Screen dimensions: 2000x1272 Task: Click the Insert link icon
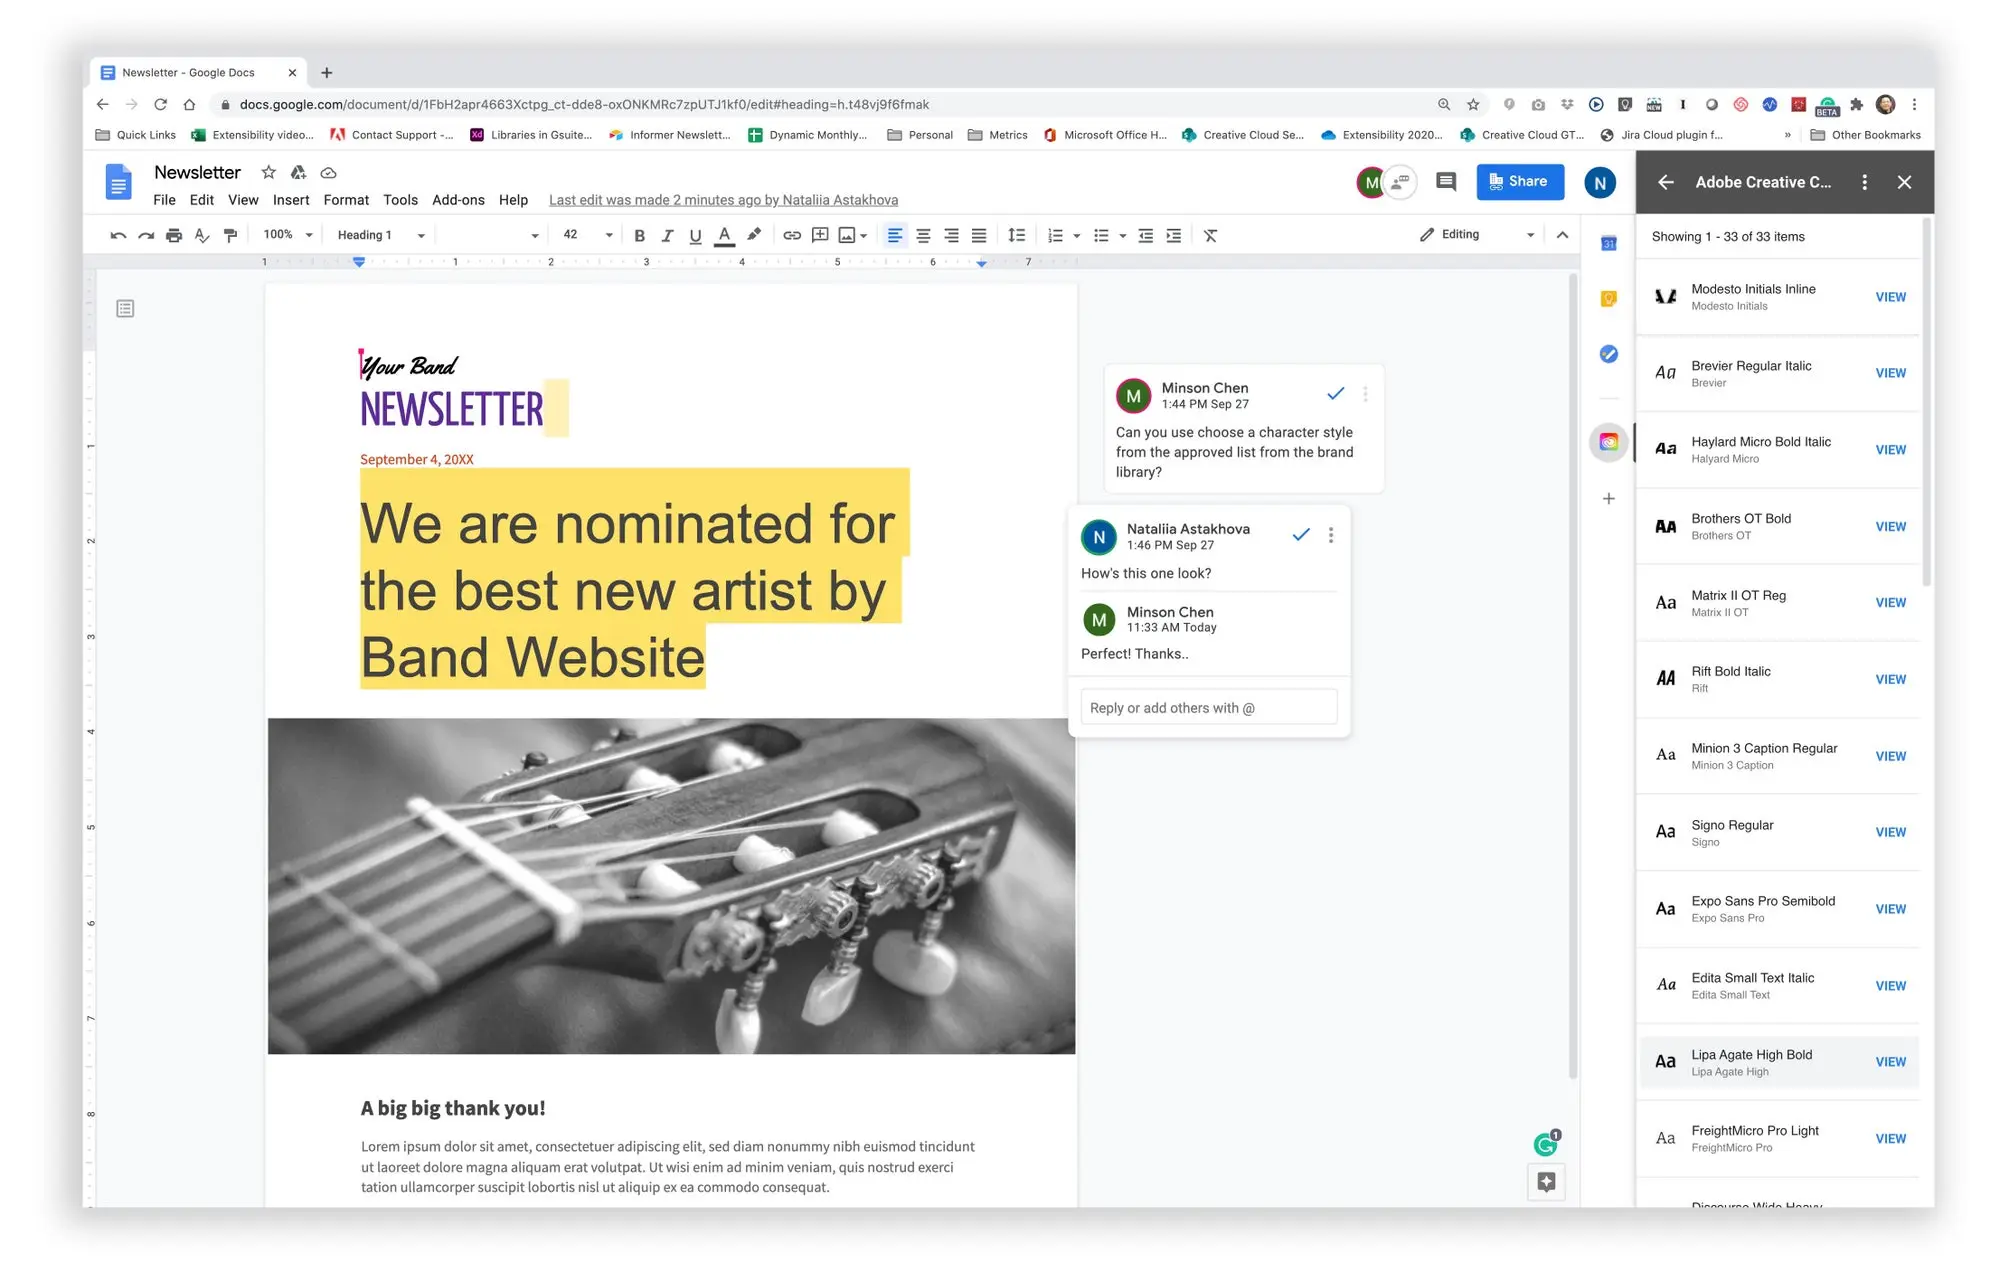point(792,235)
